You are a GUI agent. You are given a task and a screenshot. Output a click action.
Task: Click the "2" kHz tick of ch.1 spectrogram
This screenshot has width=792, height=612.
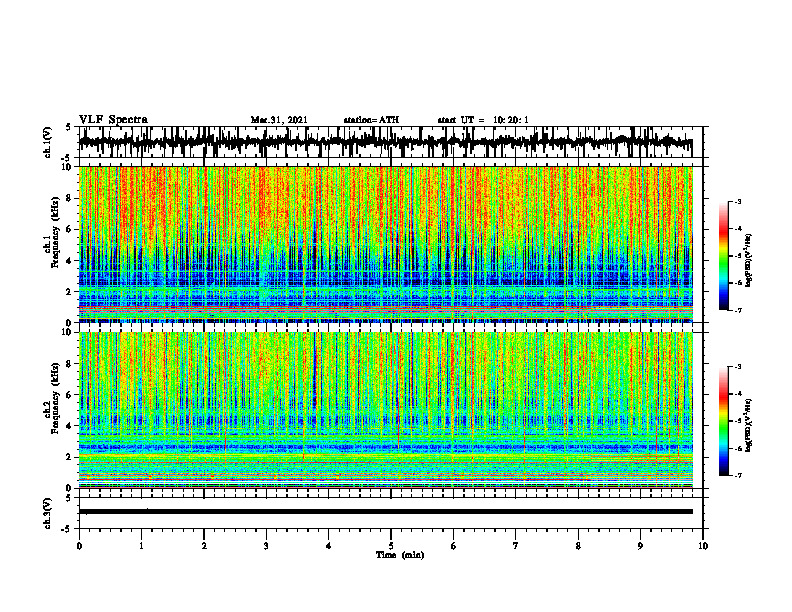click(70, 291)
